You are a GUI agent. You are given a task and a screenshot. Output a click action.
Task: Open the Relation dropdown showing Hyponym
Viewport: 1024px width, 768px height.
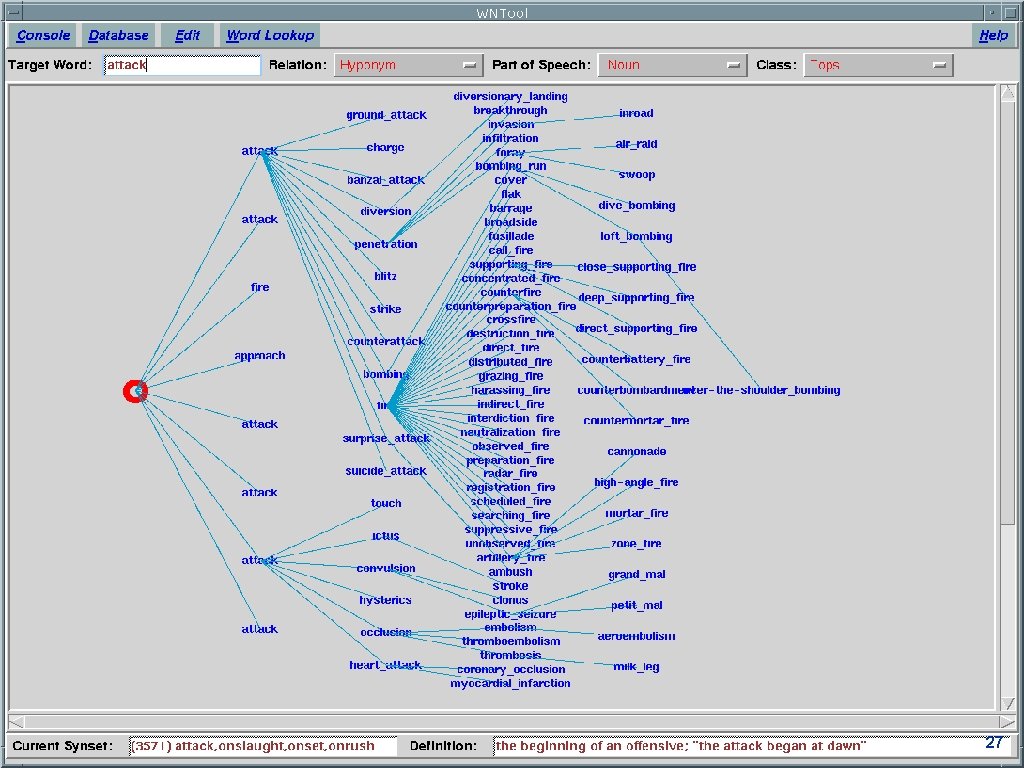click(408, 65)
